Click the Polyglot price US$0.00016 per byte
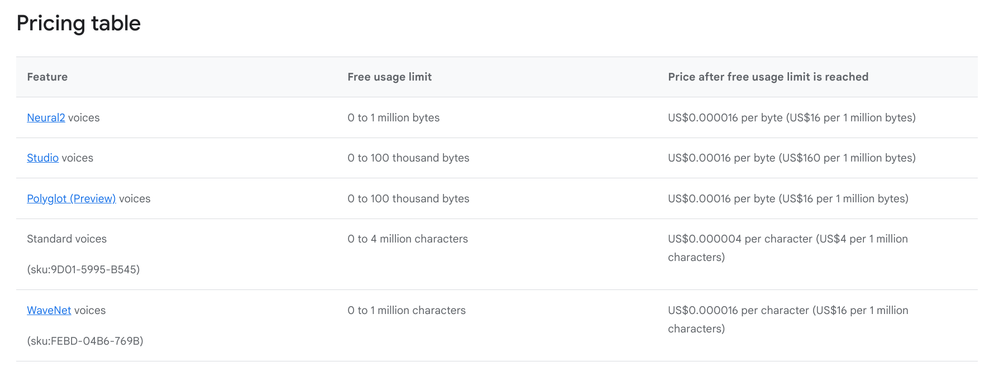Viewport: 999px width, 370px height. click(x=788, y=199)
